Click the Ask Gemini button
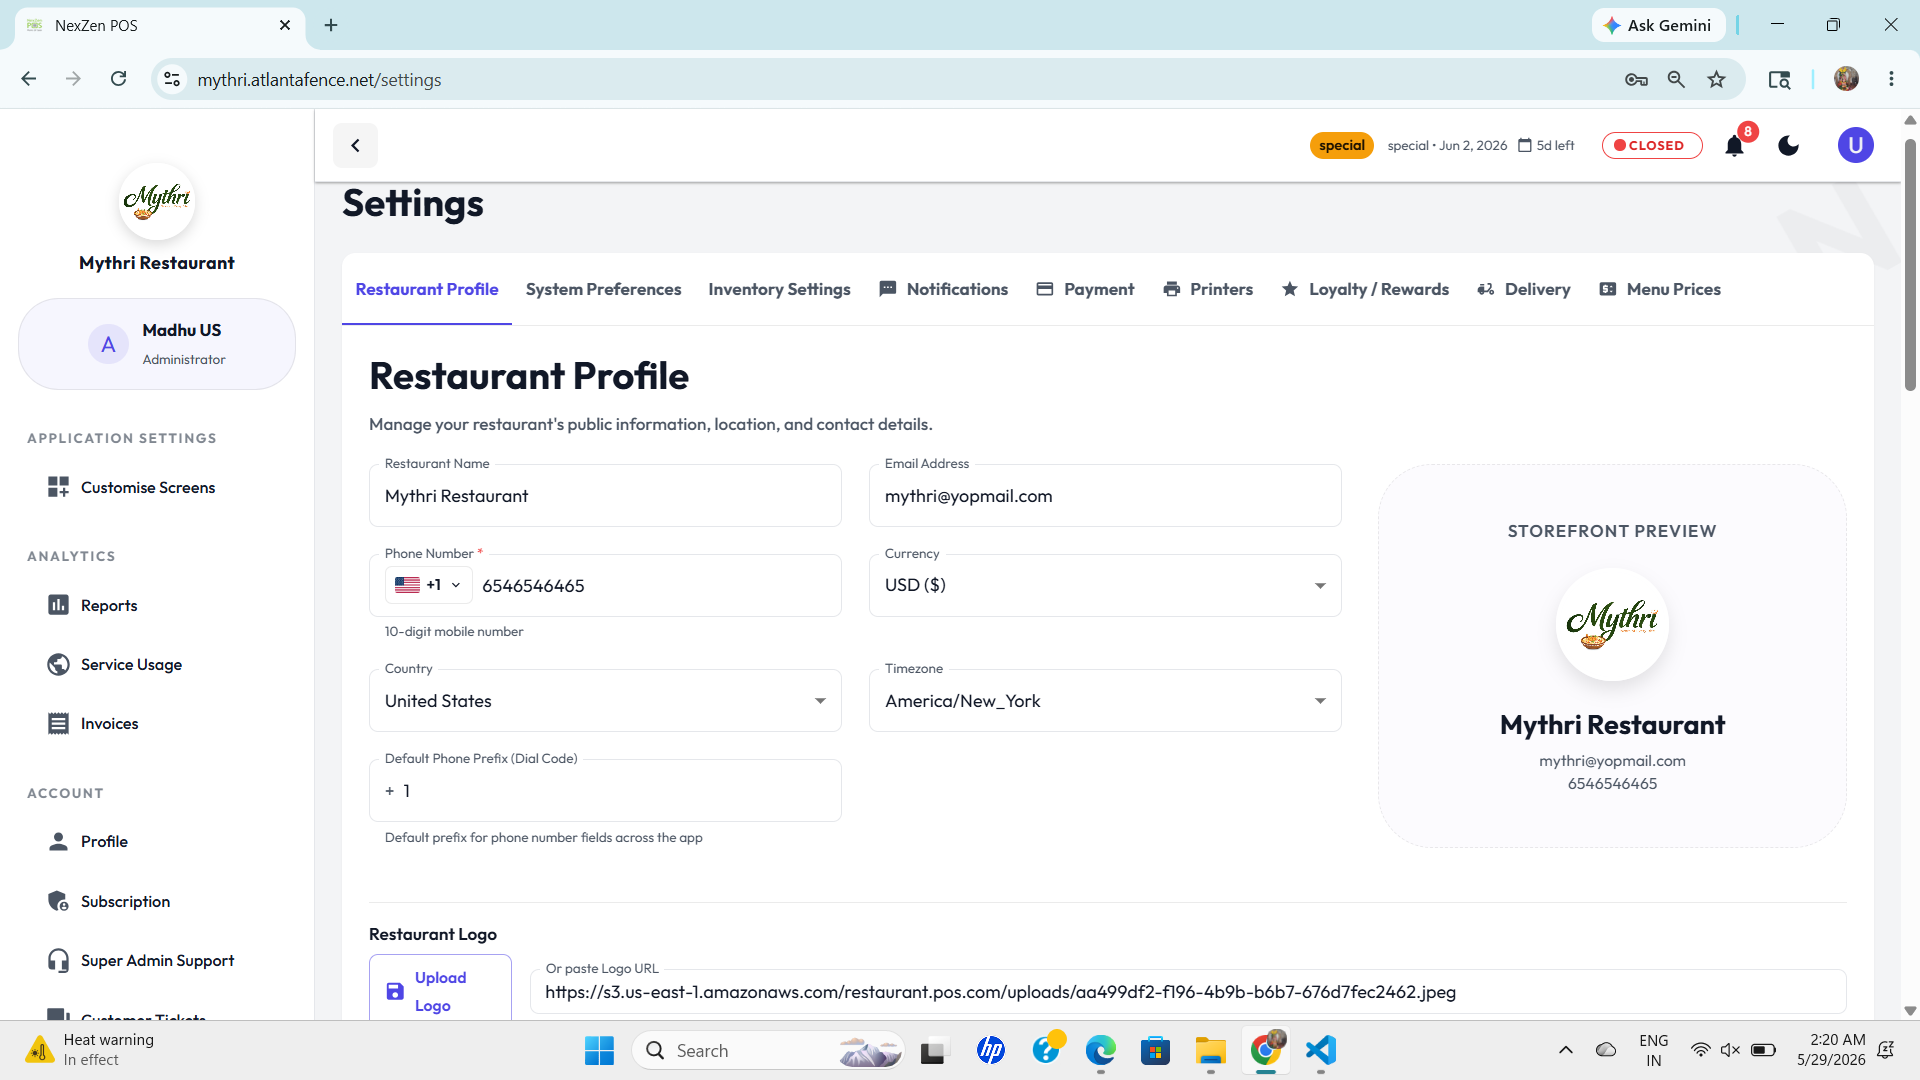Viewport: 1920px width, 1080px height. tap(1658, 25)
